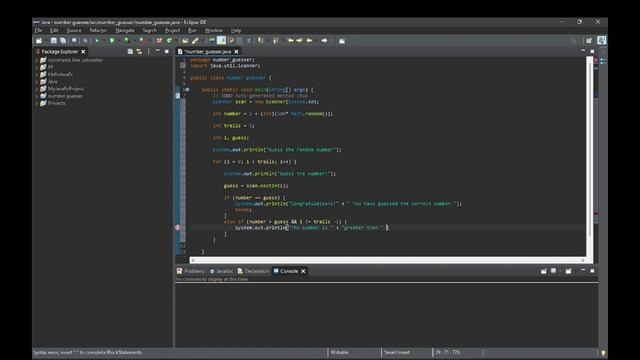Open the Project menu

pos(172,31)
